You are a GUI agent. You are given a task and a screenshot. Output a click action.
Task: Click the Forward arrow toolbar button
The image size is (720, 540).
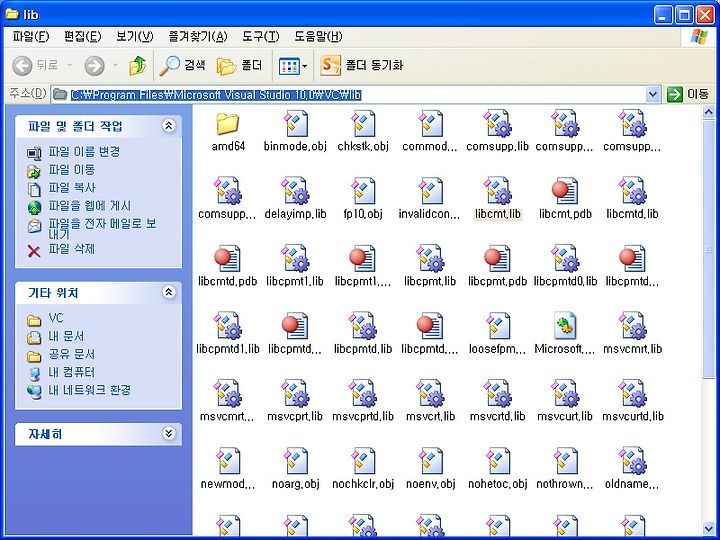click(x=95, y=66)
